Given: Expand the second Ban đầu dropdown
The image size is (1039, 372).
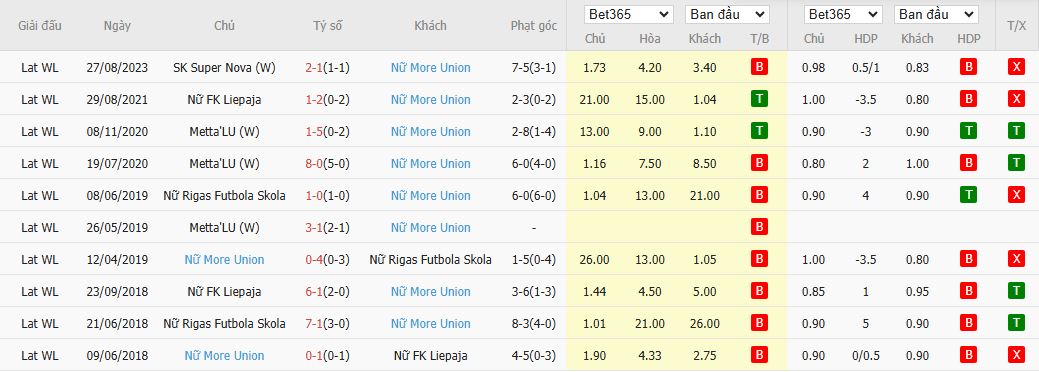Looking at the screenshot, I should 936,15.
